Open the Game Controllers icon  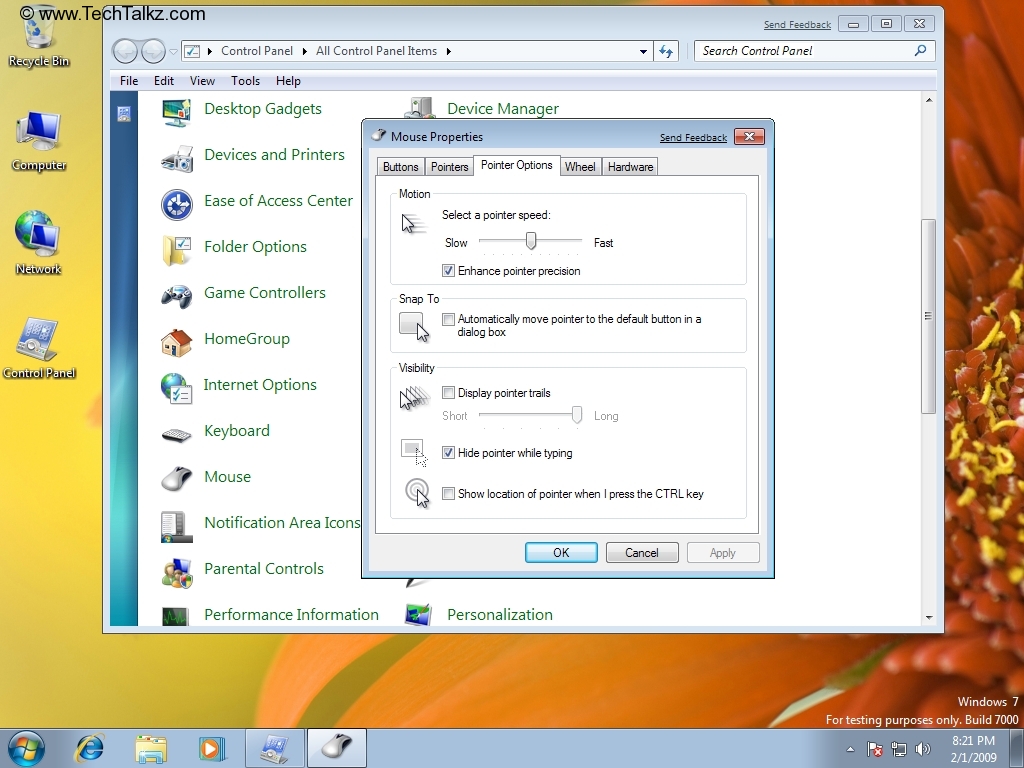(265, 293)
